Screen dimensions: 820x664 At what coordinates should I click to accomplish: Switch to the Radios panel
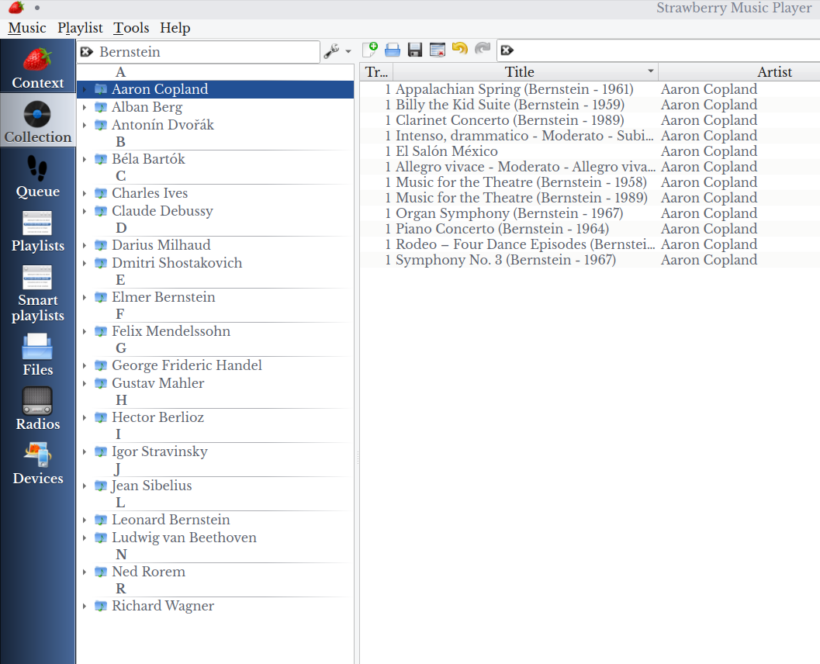click(37, 410)
